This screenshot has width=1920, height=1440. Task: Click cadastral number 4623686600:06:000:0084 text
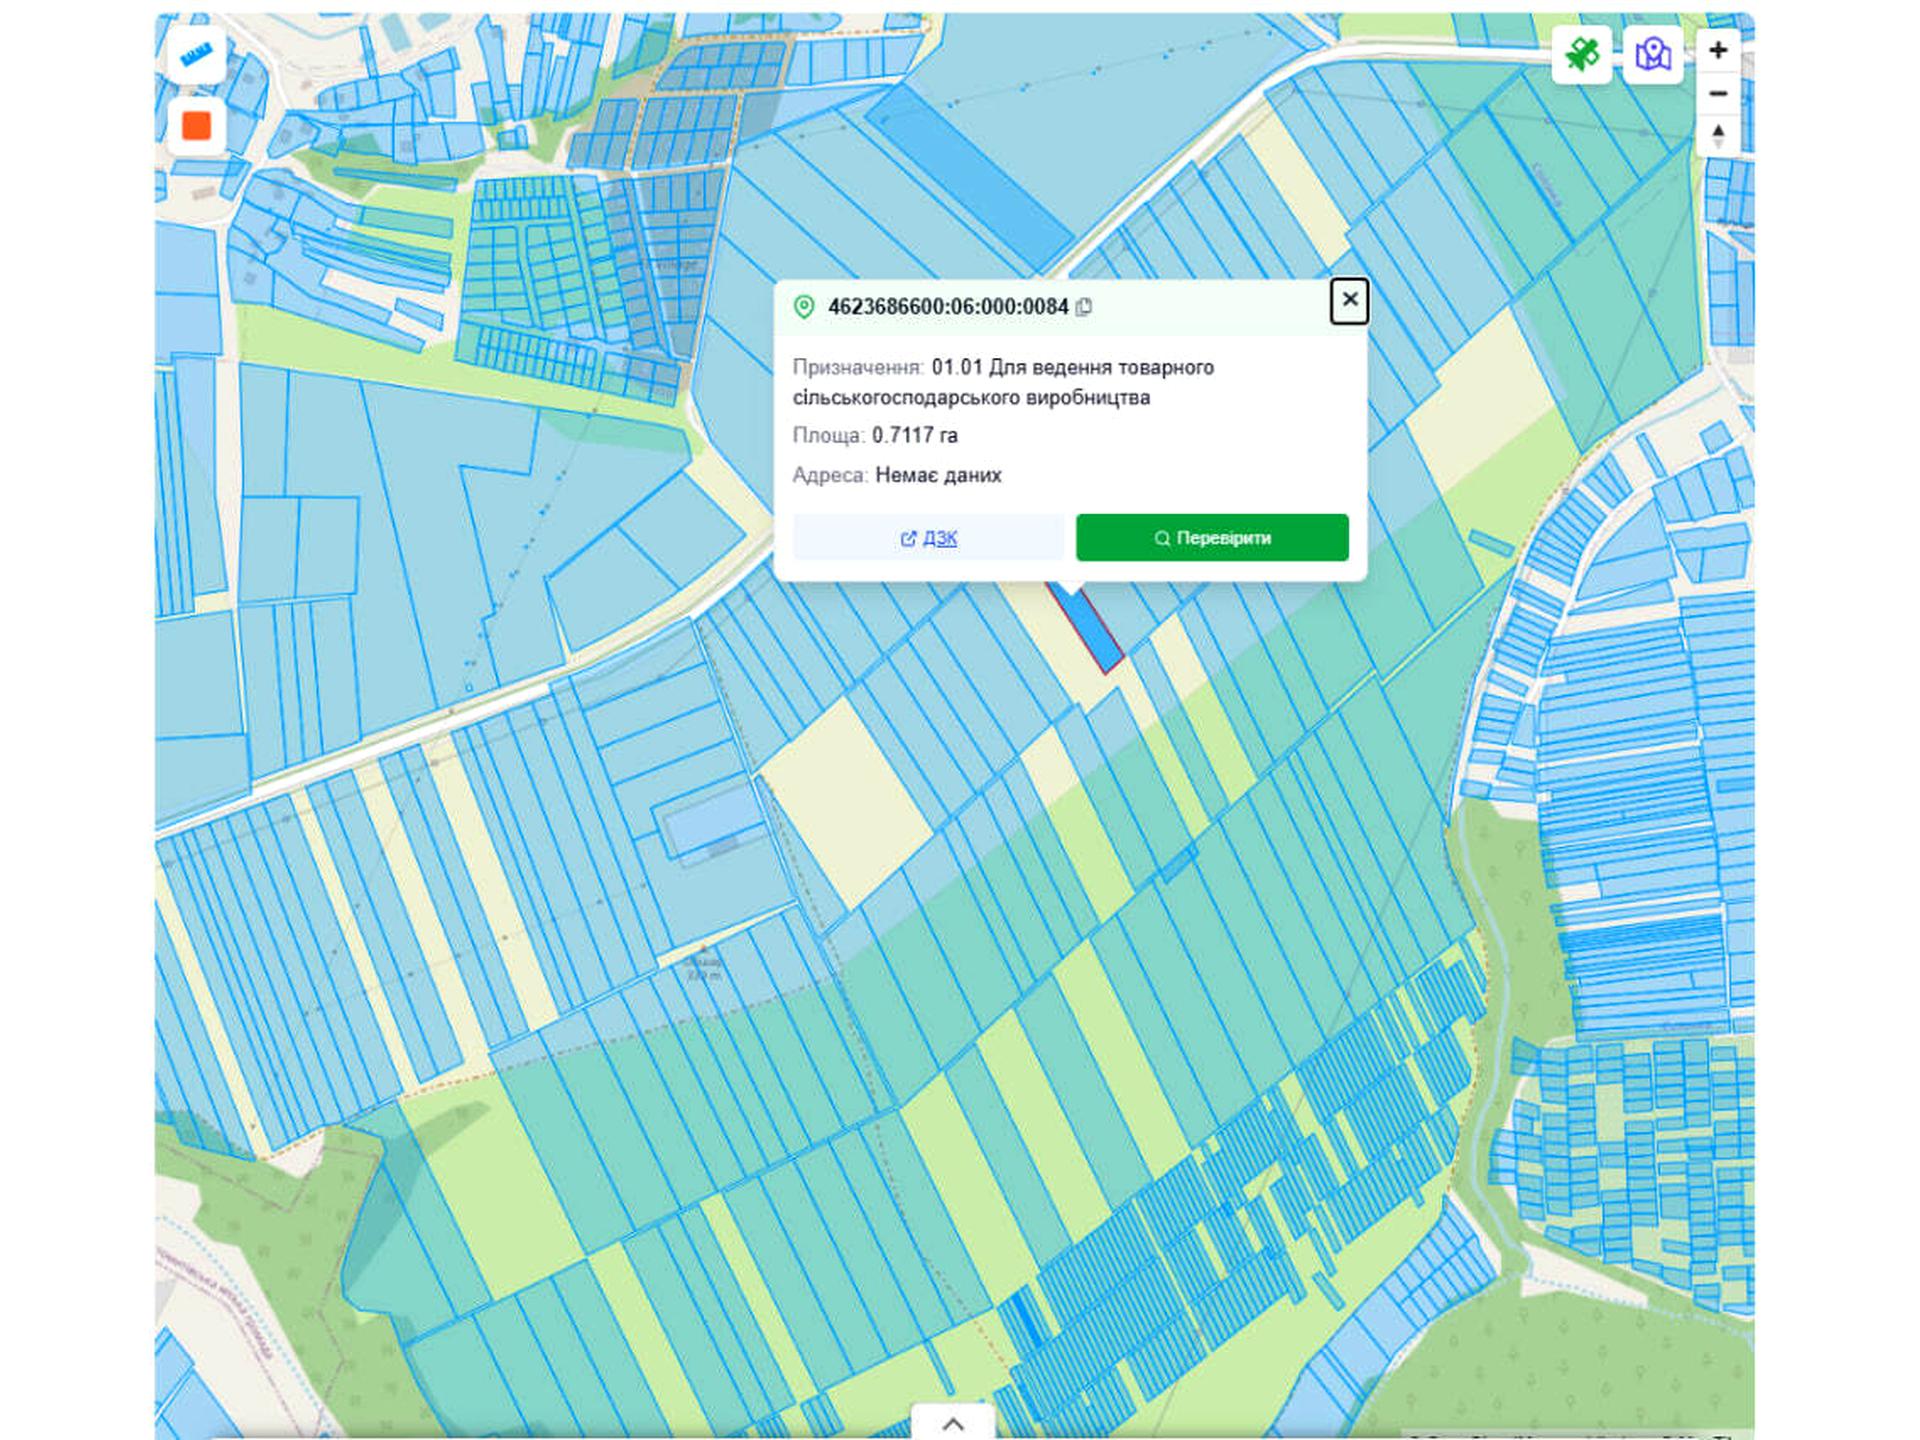point(947,307)
